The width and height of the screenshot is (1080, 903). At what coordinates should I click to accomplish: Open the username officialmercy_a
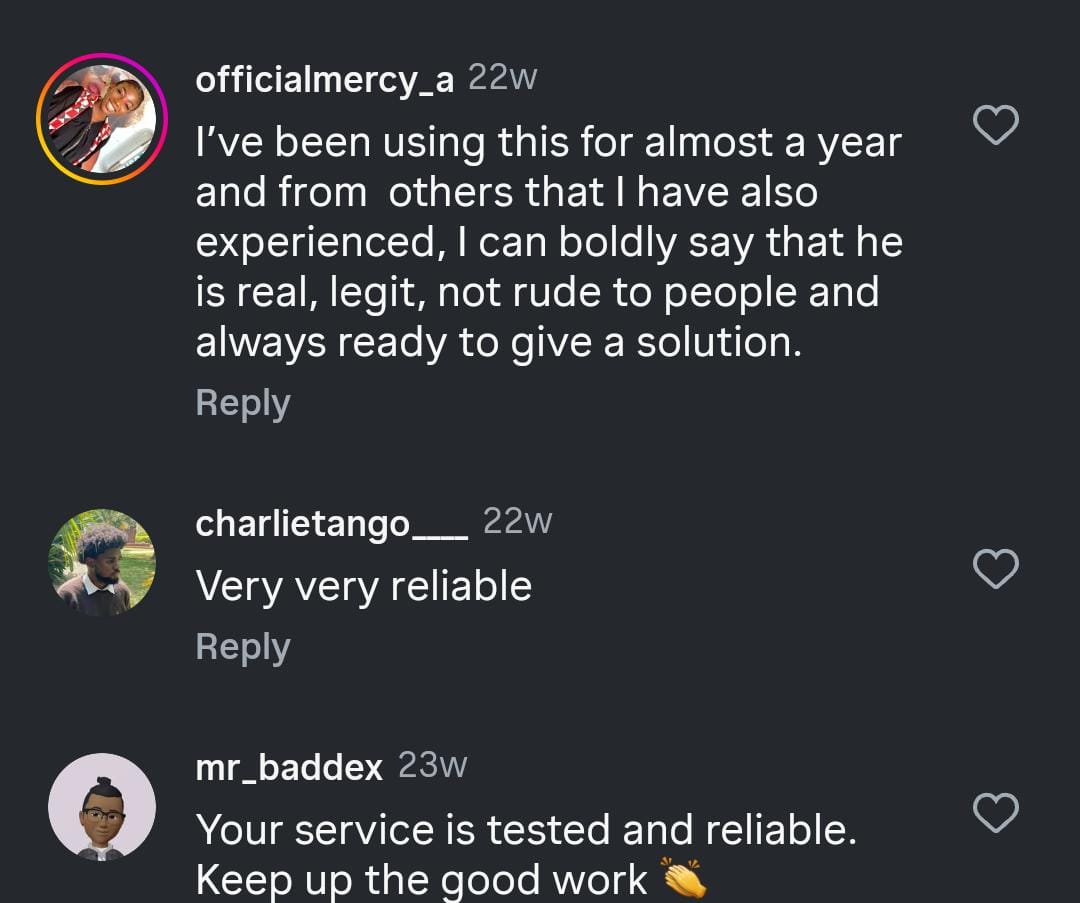click(323, 80)
